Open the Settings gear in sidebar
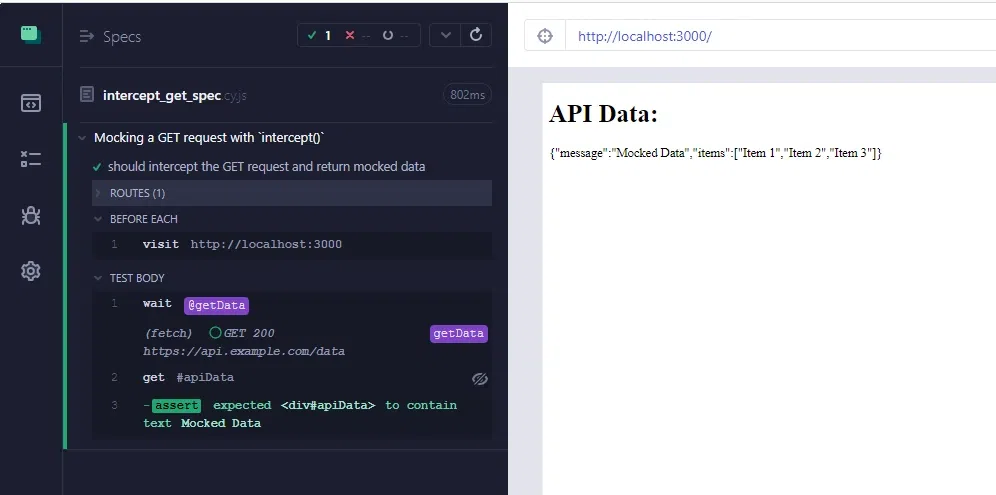Image resolution: width=996 pixels, height=495 pixels. pos(30,271)
